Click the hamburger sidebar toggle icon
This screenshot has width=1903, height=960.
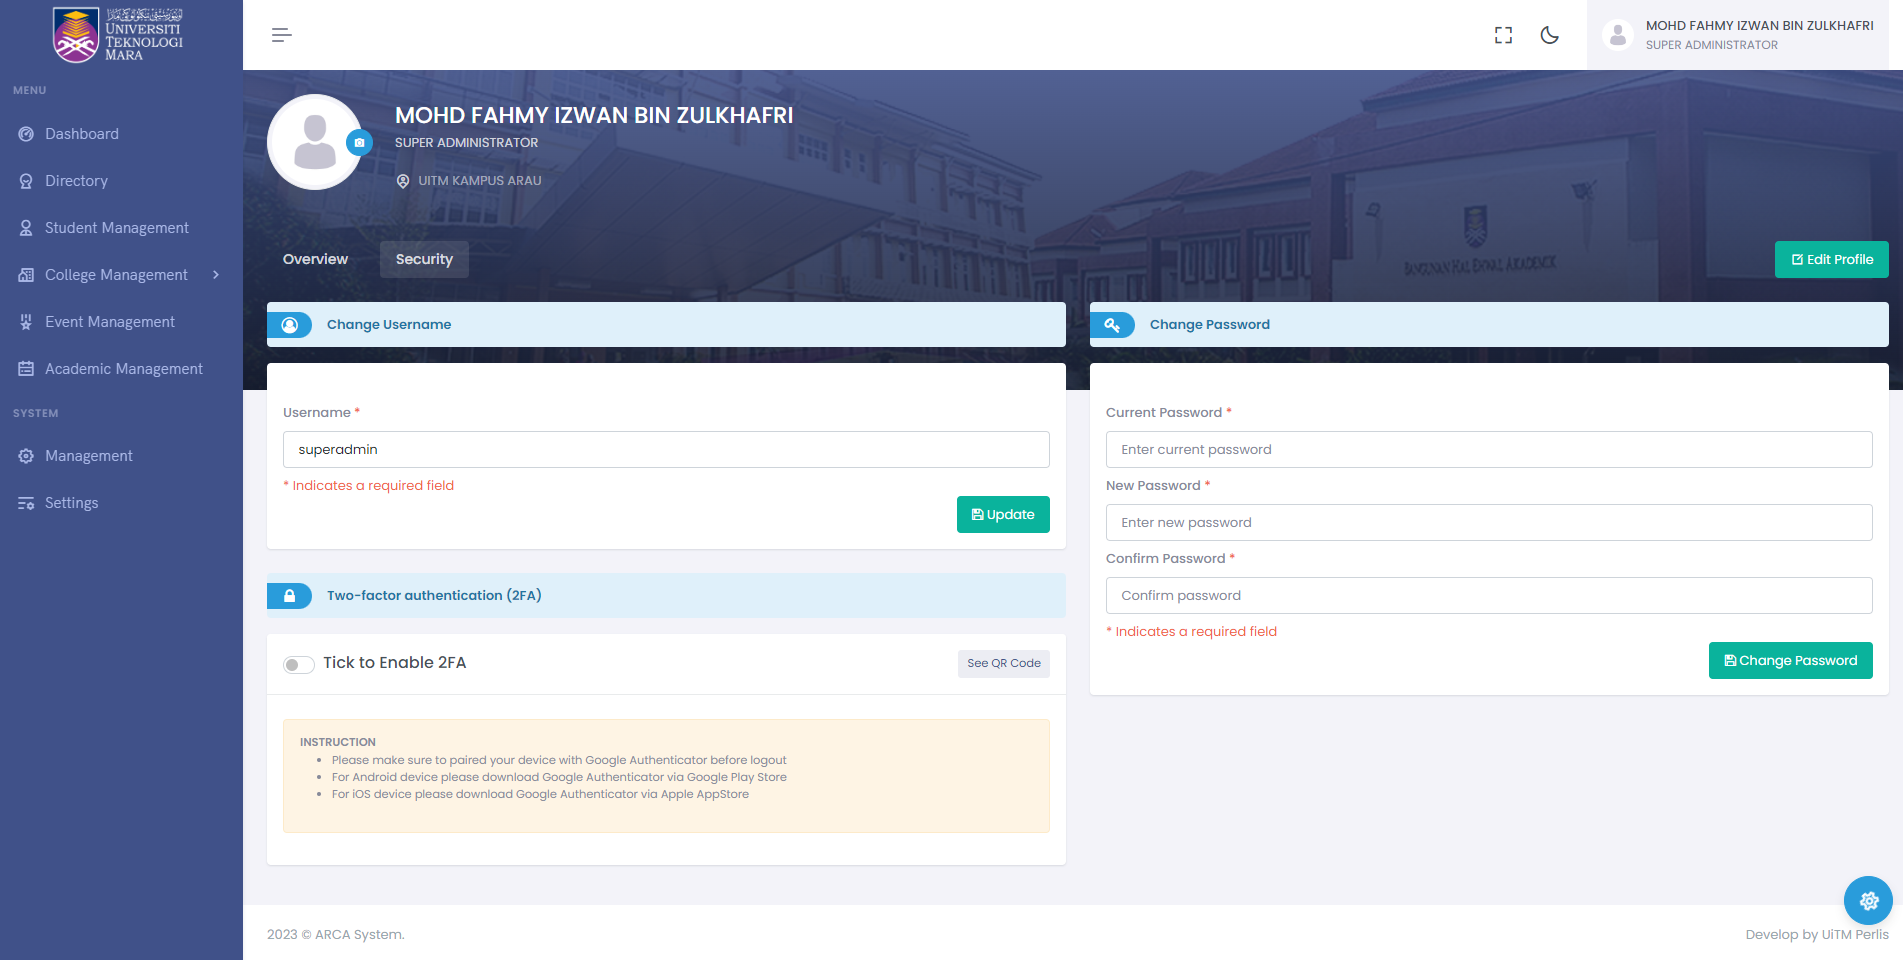[281, 35]
